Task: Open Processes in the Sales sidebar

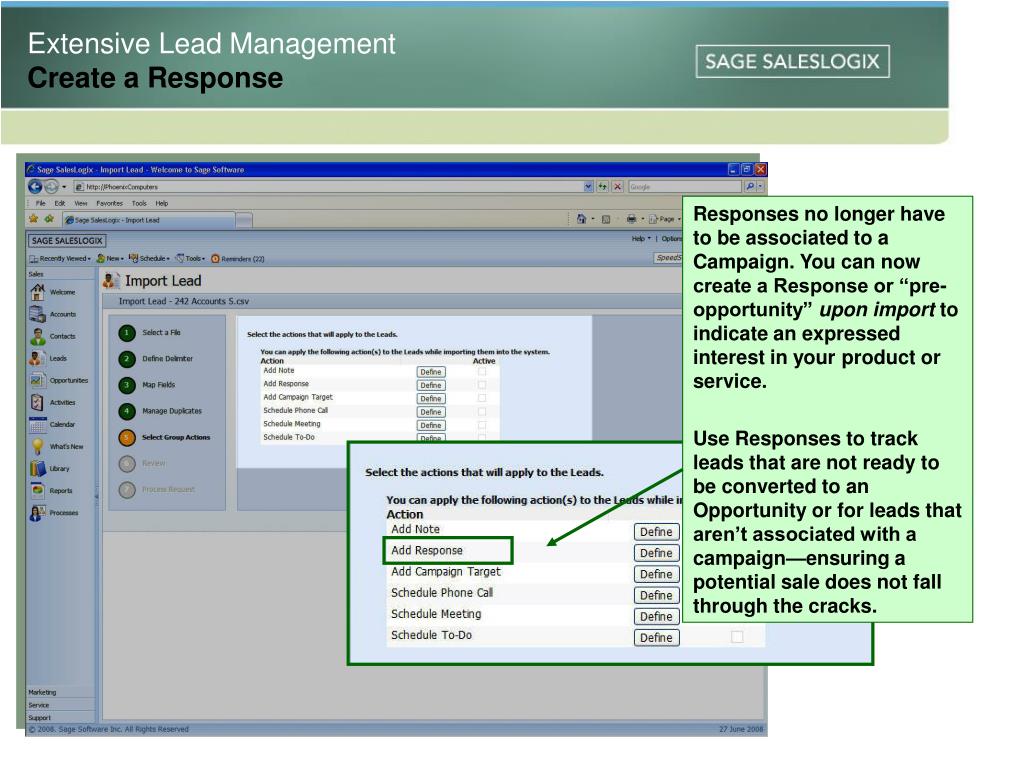Action: tap(54, 513)
